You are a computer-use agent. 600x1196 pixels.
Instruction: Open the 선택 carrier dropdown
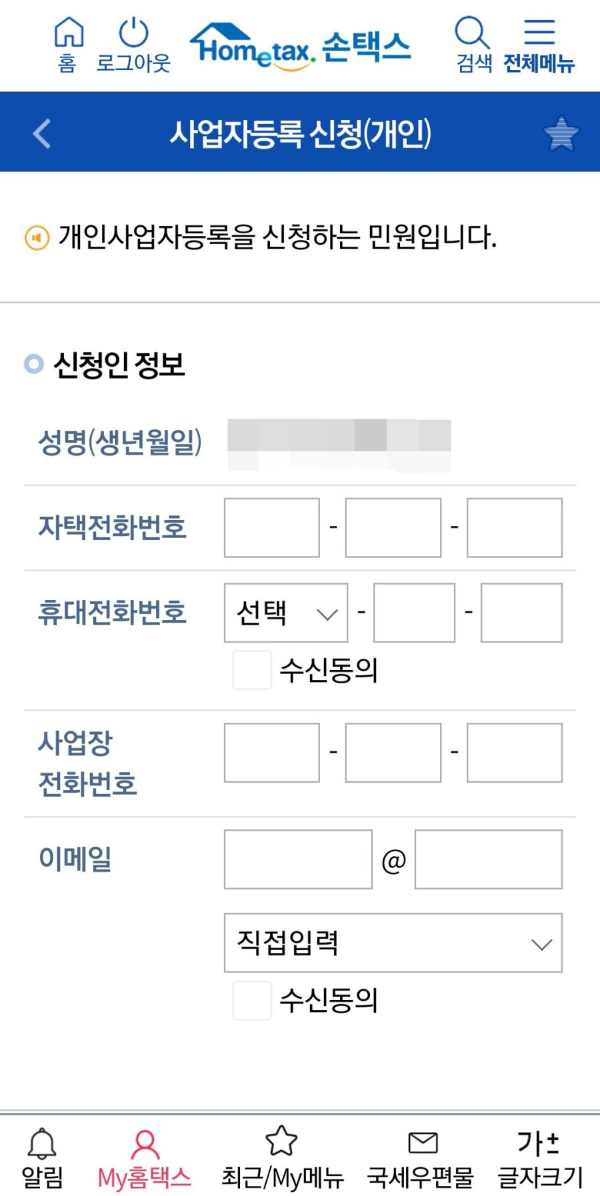click(x=285, y=613)
